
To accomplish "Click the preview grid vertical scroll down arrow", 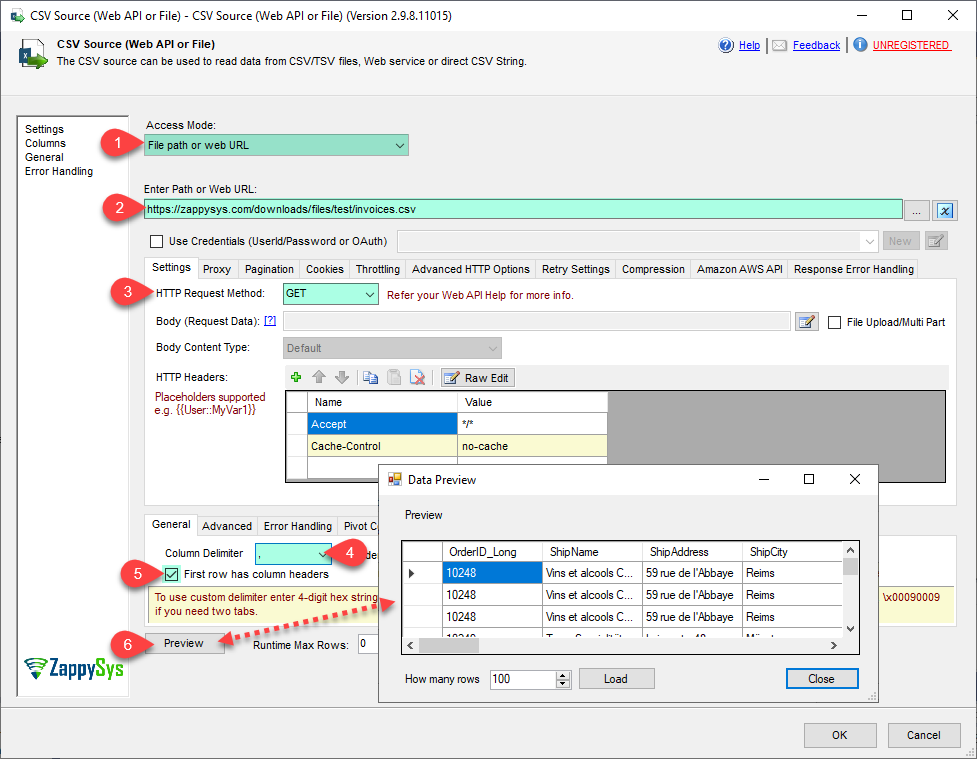I will click(x=851, y=629).
